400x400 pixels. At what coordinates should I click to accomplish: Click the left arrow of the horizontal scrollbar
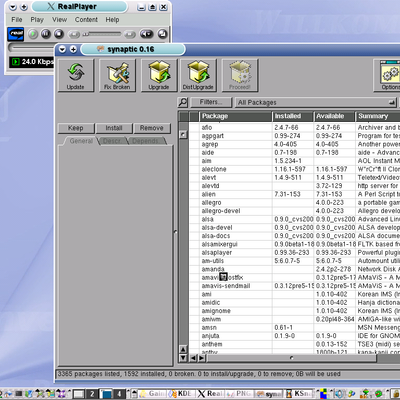click(x=194, y=358)
